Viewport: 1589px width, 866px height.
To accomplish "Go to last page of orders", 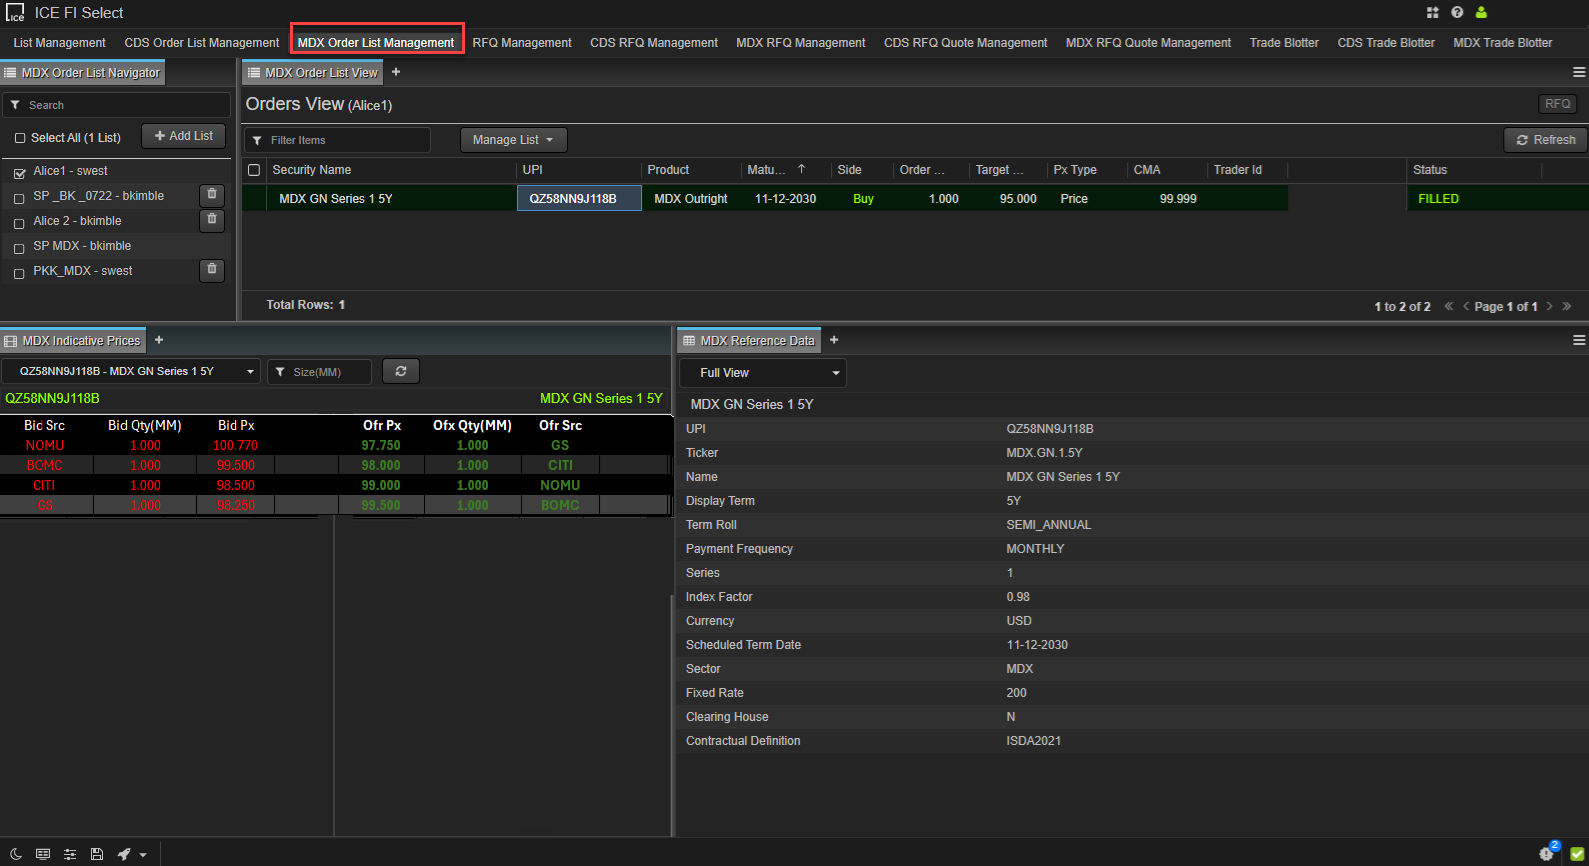I will [x=1567, y=306].
